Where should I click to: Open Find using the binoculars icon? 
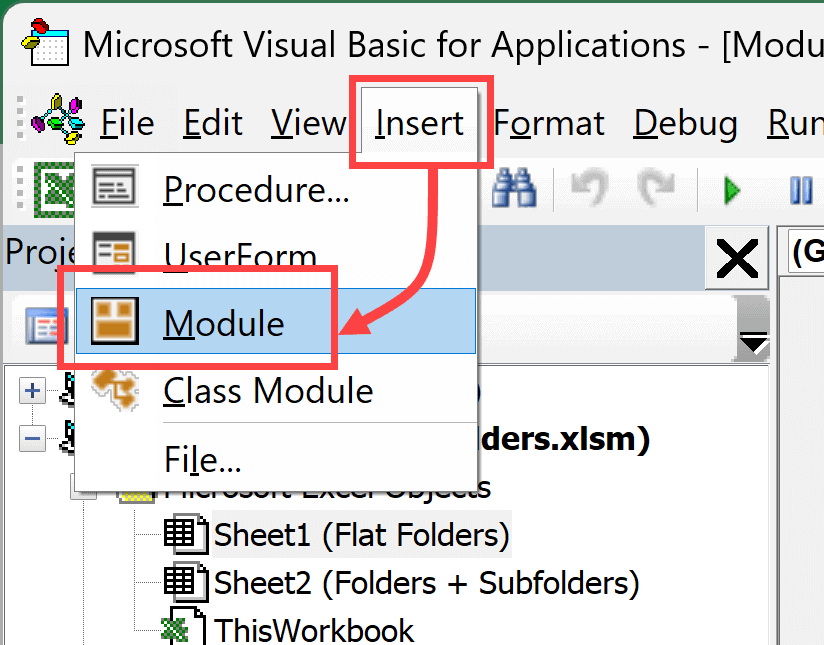(513, 190)
